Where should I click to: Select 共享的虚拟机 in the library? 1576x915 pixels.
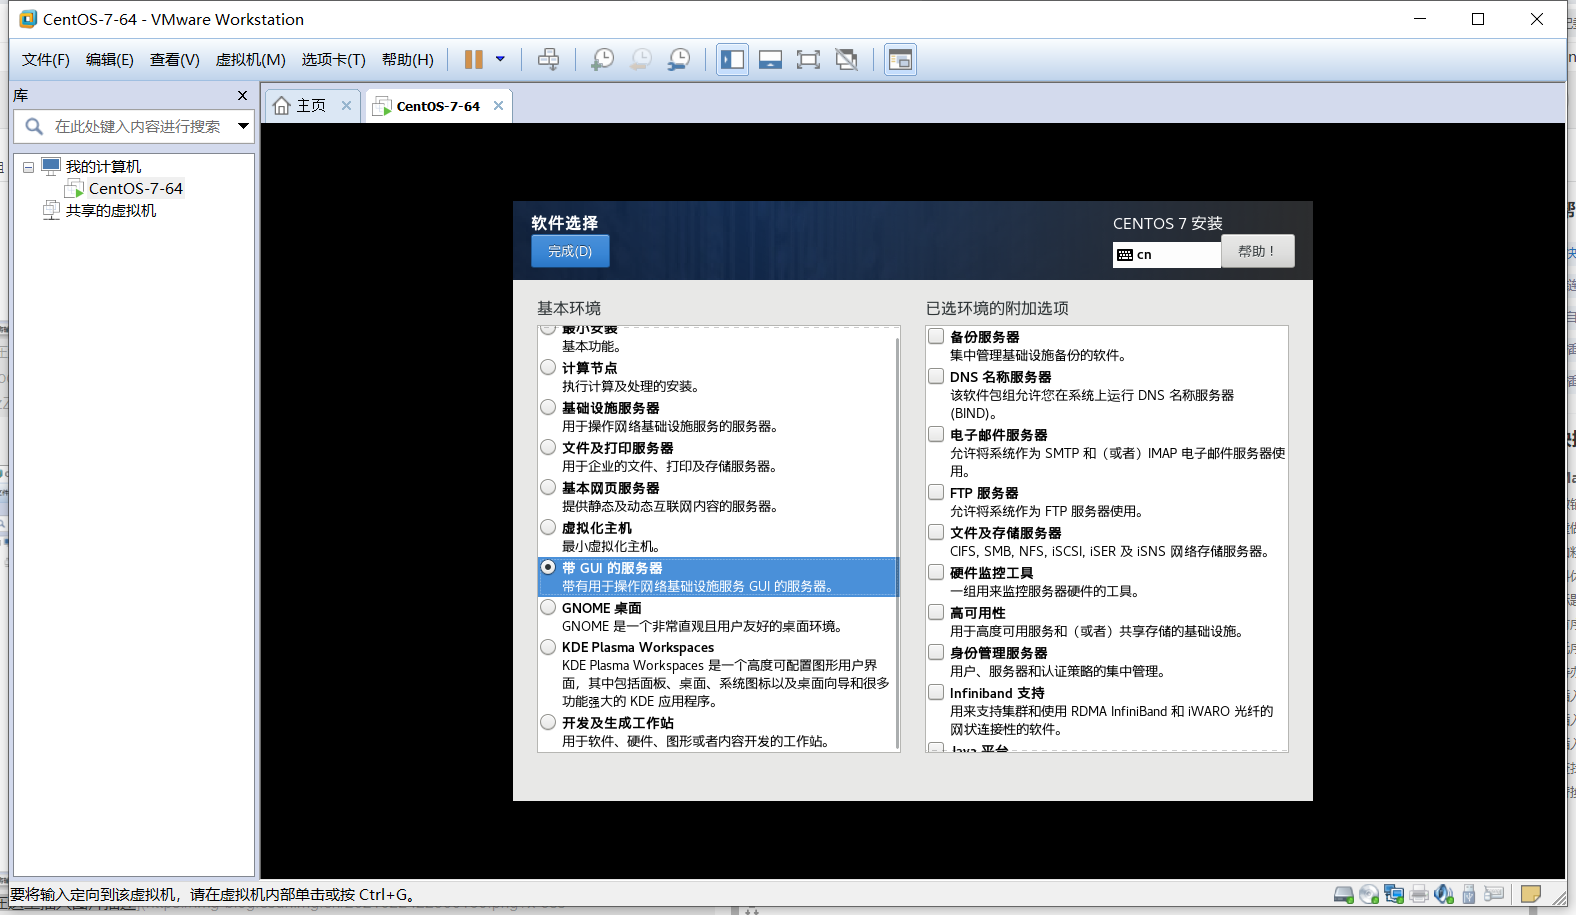tap(111, 210)
